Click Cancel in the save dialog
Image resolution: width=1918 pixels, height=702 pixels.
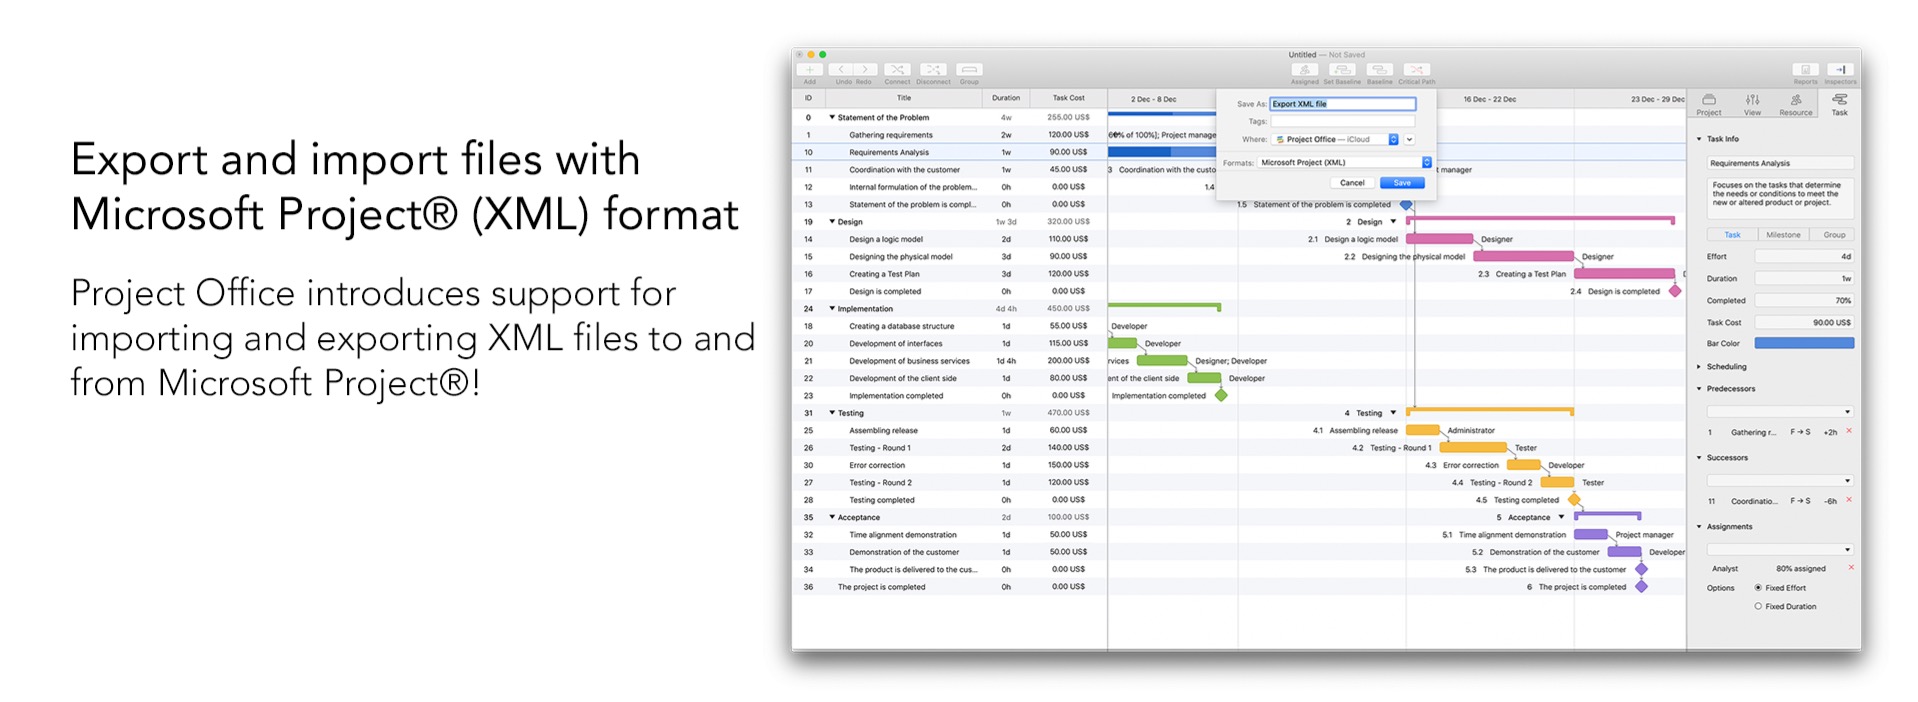click(x=1352, y=183)
